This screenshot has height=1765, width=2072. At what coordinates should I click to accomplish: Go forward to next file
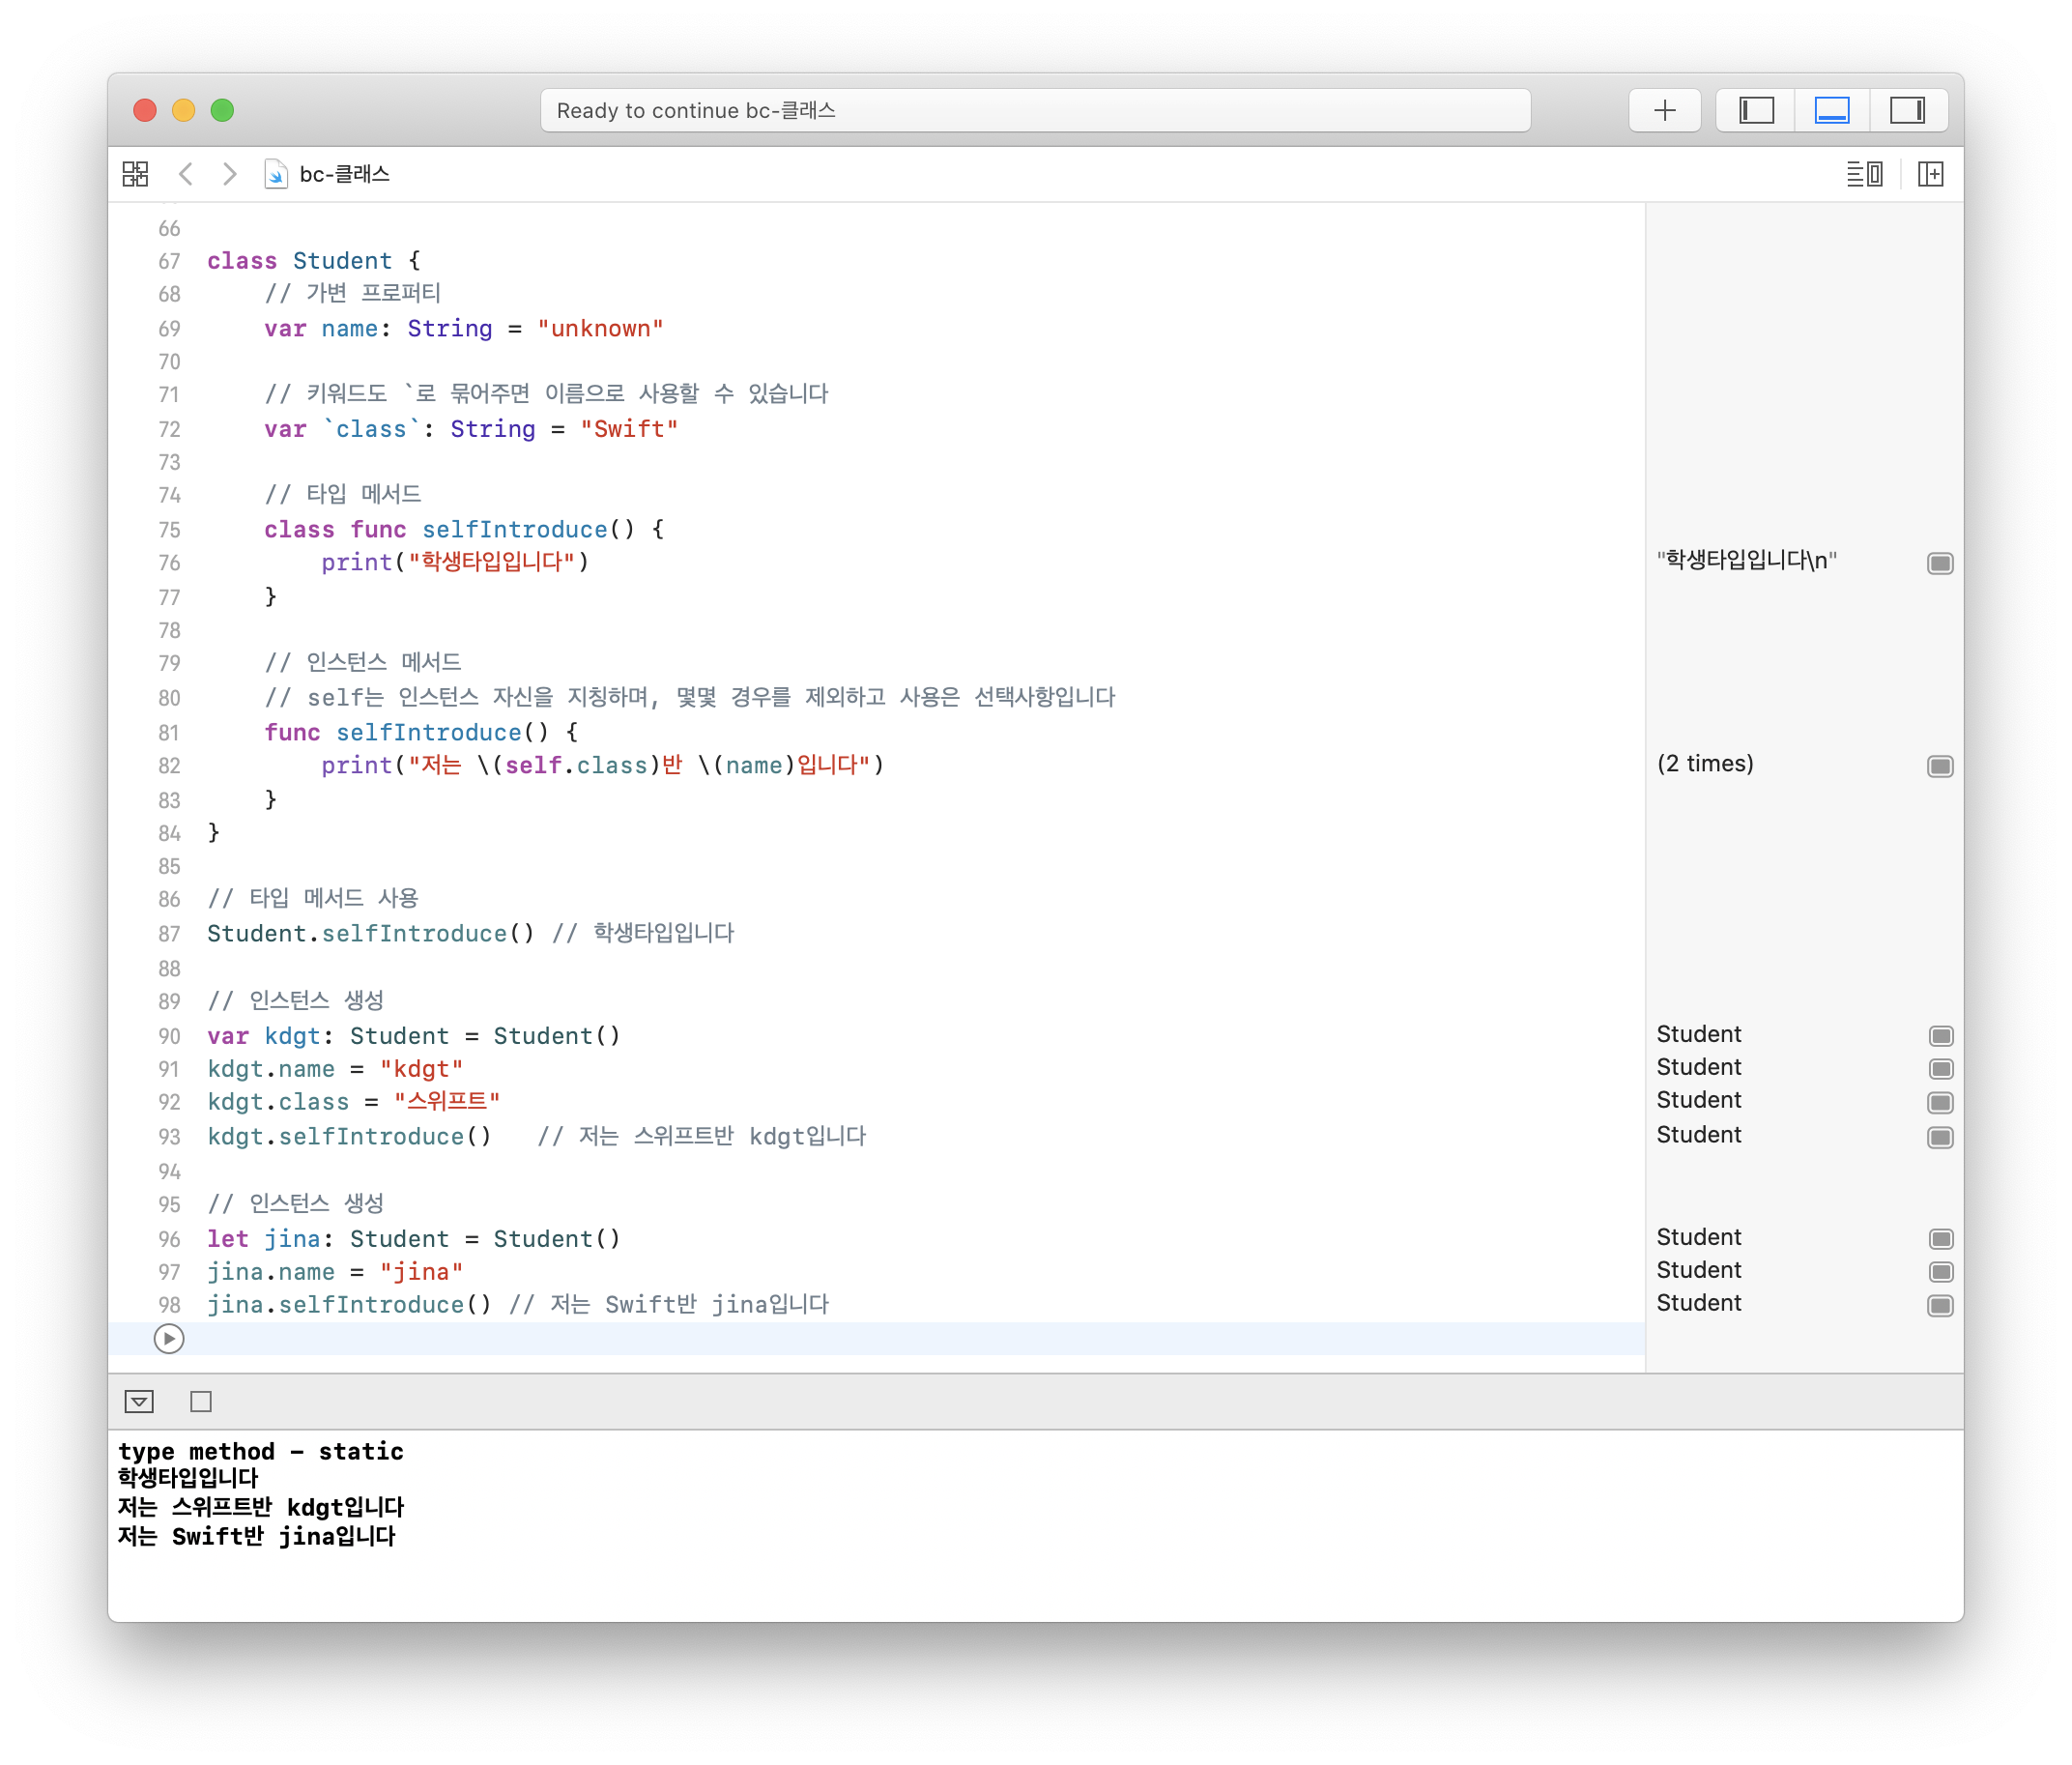[x=230, y=174]
